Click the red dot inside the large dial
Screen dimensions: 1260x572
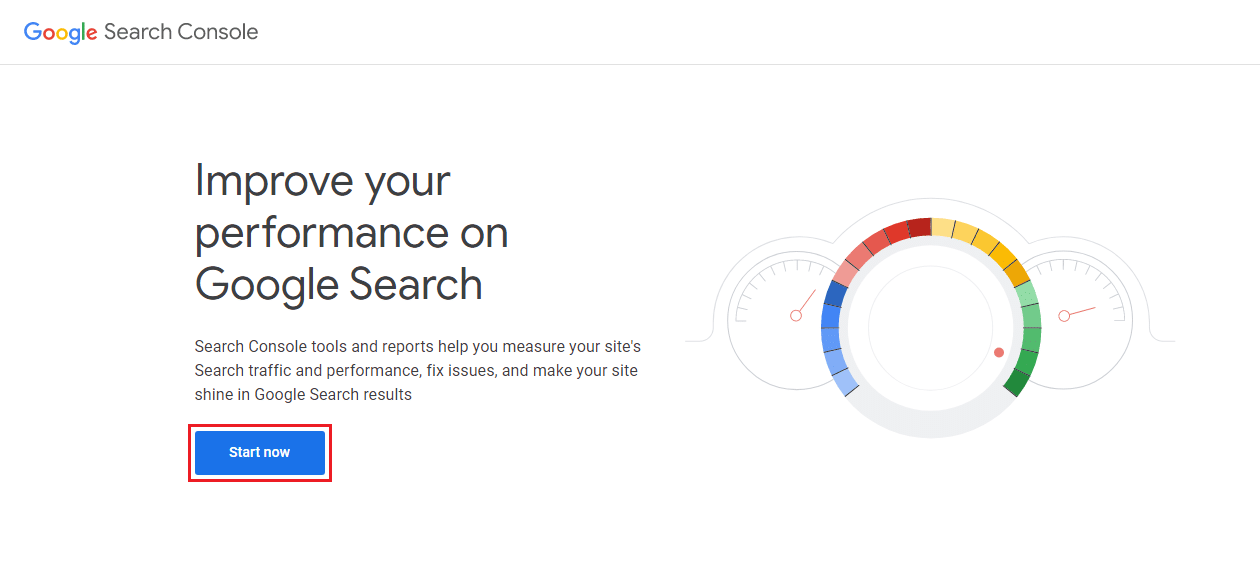coord(998,352)
